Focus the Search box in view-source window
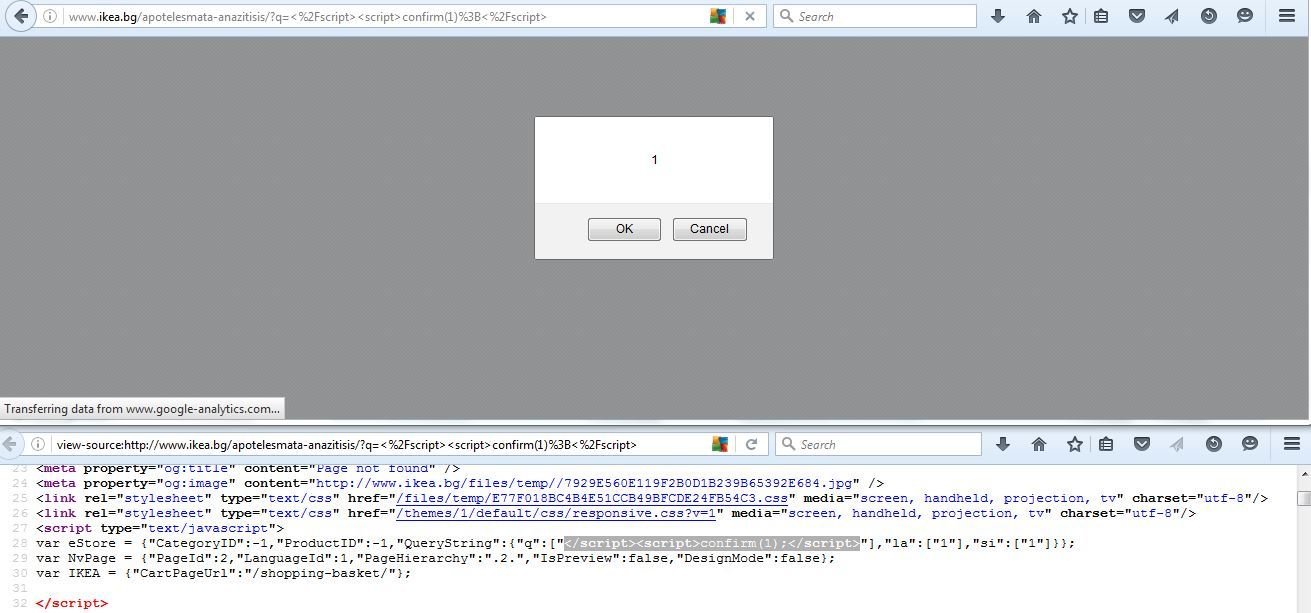 (879, 444)
